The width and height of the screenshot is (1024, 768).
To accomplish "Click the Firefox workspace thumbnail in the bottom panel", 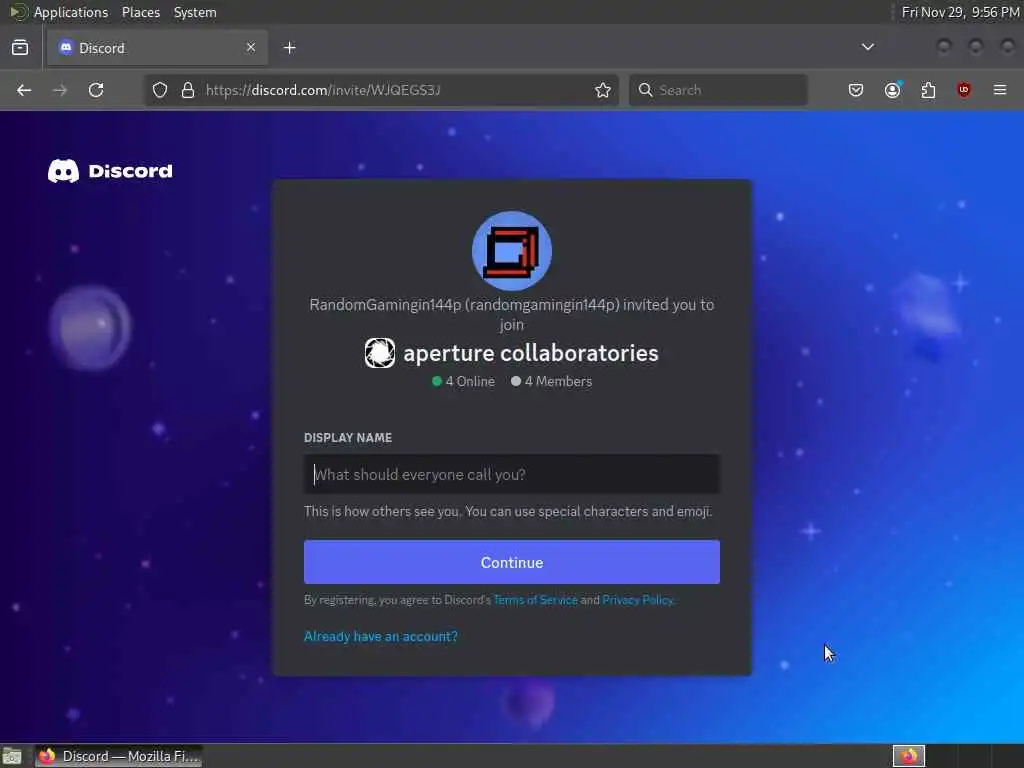I will coord(909,756).
